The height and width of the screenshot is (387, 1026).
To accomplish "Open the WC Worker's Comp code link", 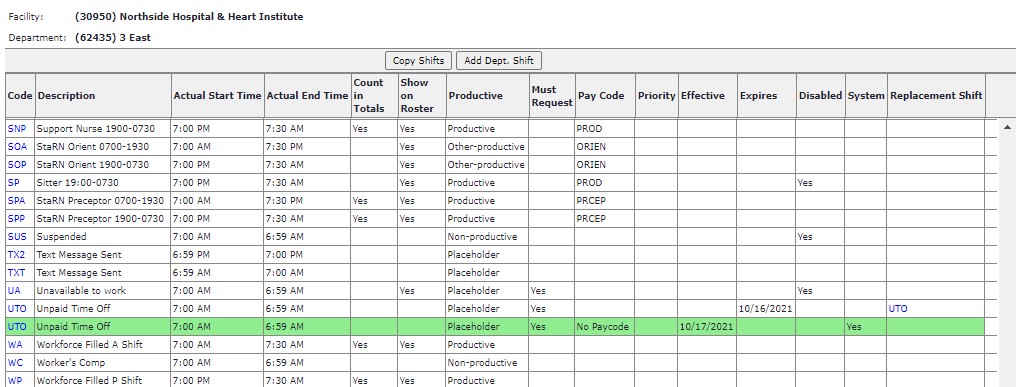I will [15, 362].
